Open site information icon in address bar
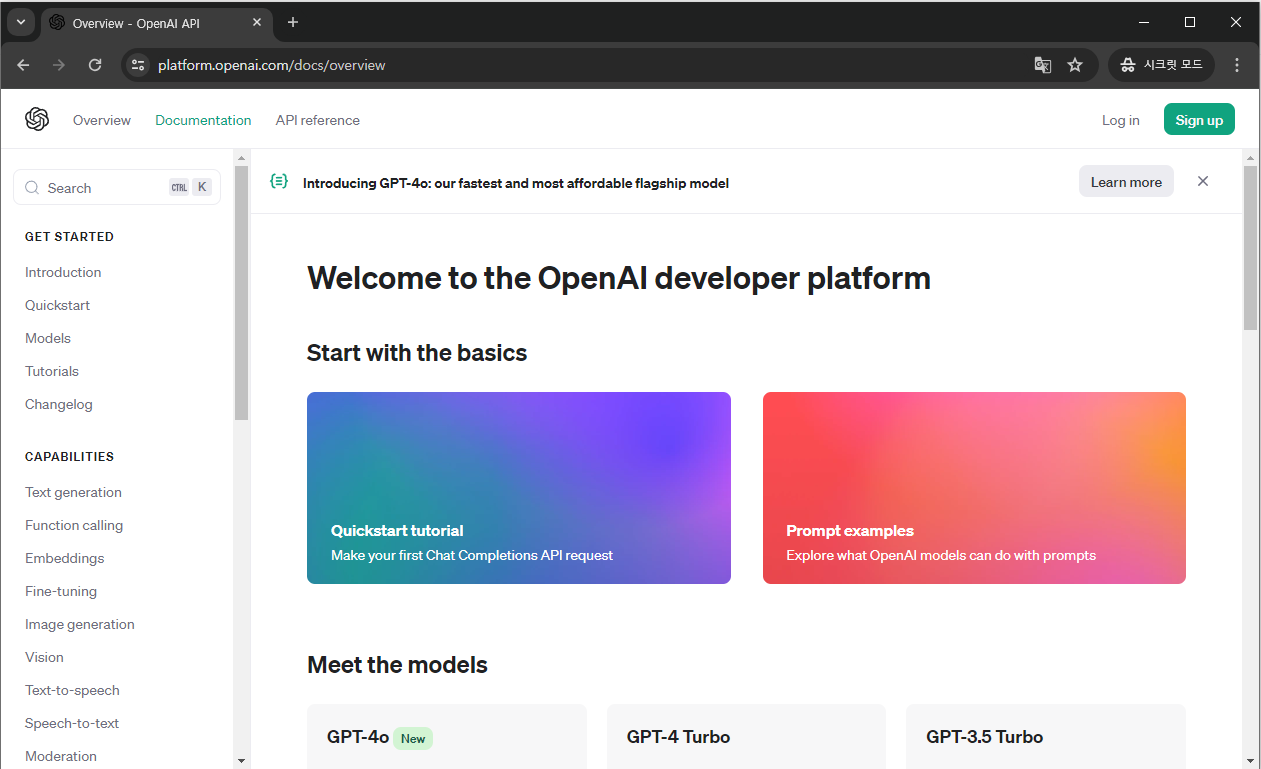Viewport: 1261px width, 769px height. 139,65
